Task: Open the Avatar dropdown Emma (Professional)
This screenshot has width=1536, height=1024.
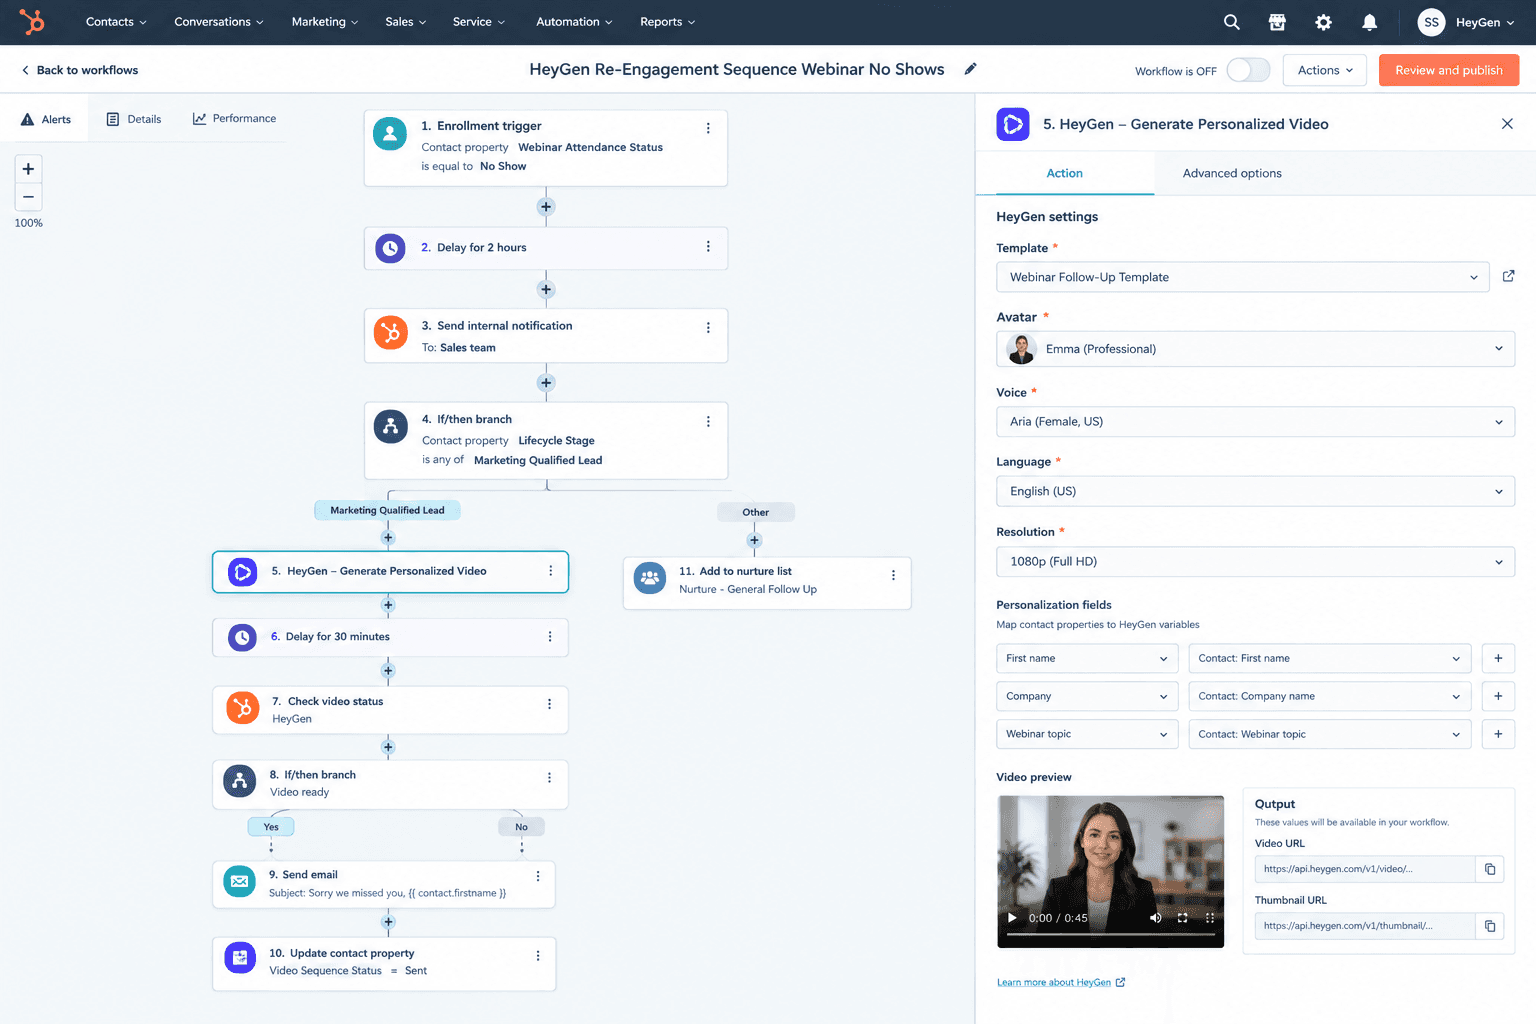Action: pyautogui.click(x=1256, y=349)
